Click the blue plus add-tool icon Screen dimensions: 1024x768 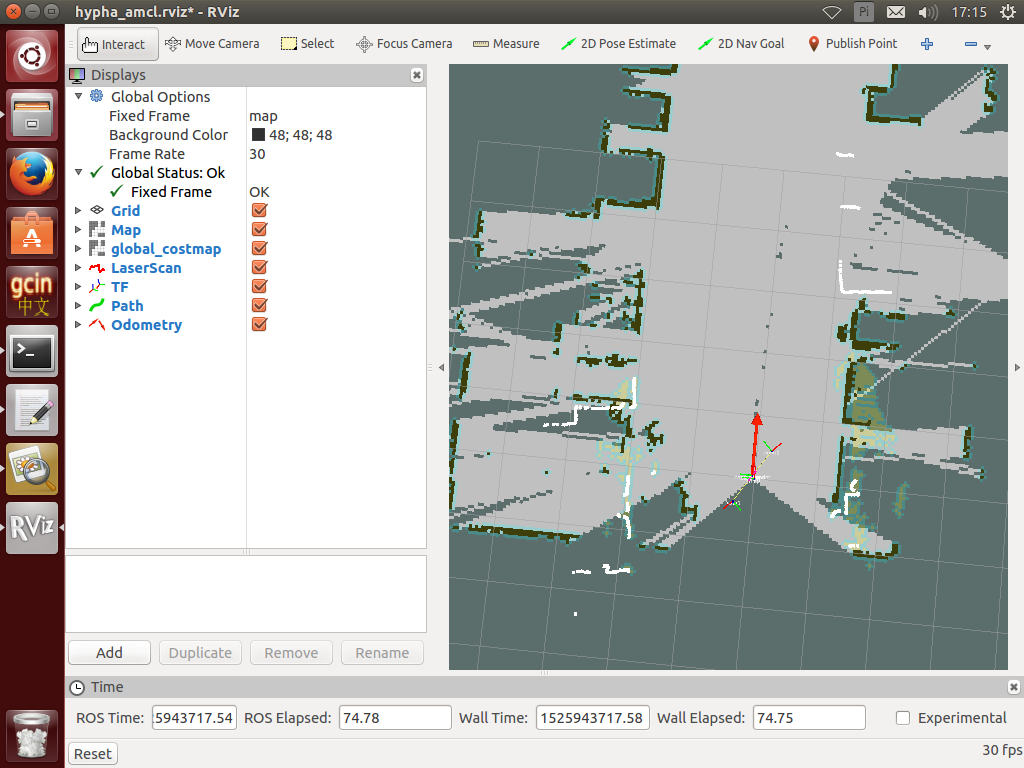(x=927, y=44)
